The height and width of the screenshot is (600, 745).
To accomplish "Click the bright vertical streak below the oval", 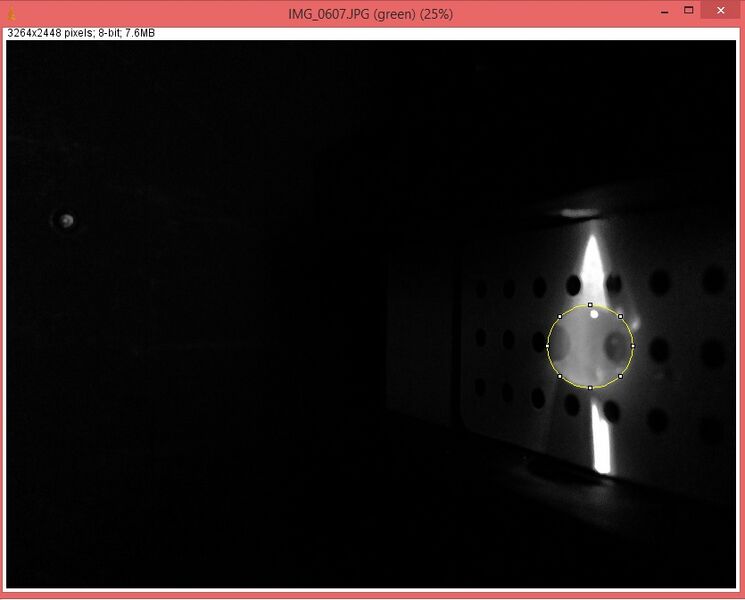I will (x=602, y=440).
